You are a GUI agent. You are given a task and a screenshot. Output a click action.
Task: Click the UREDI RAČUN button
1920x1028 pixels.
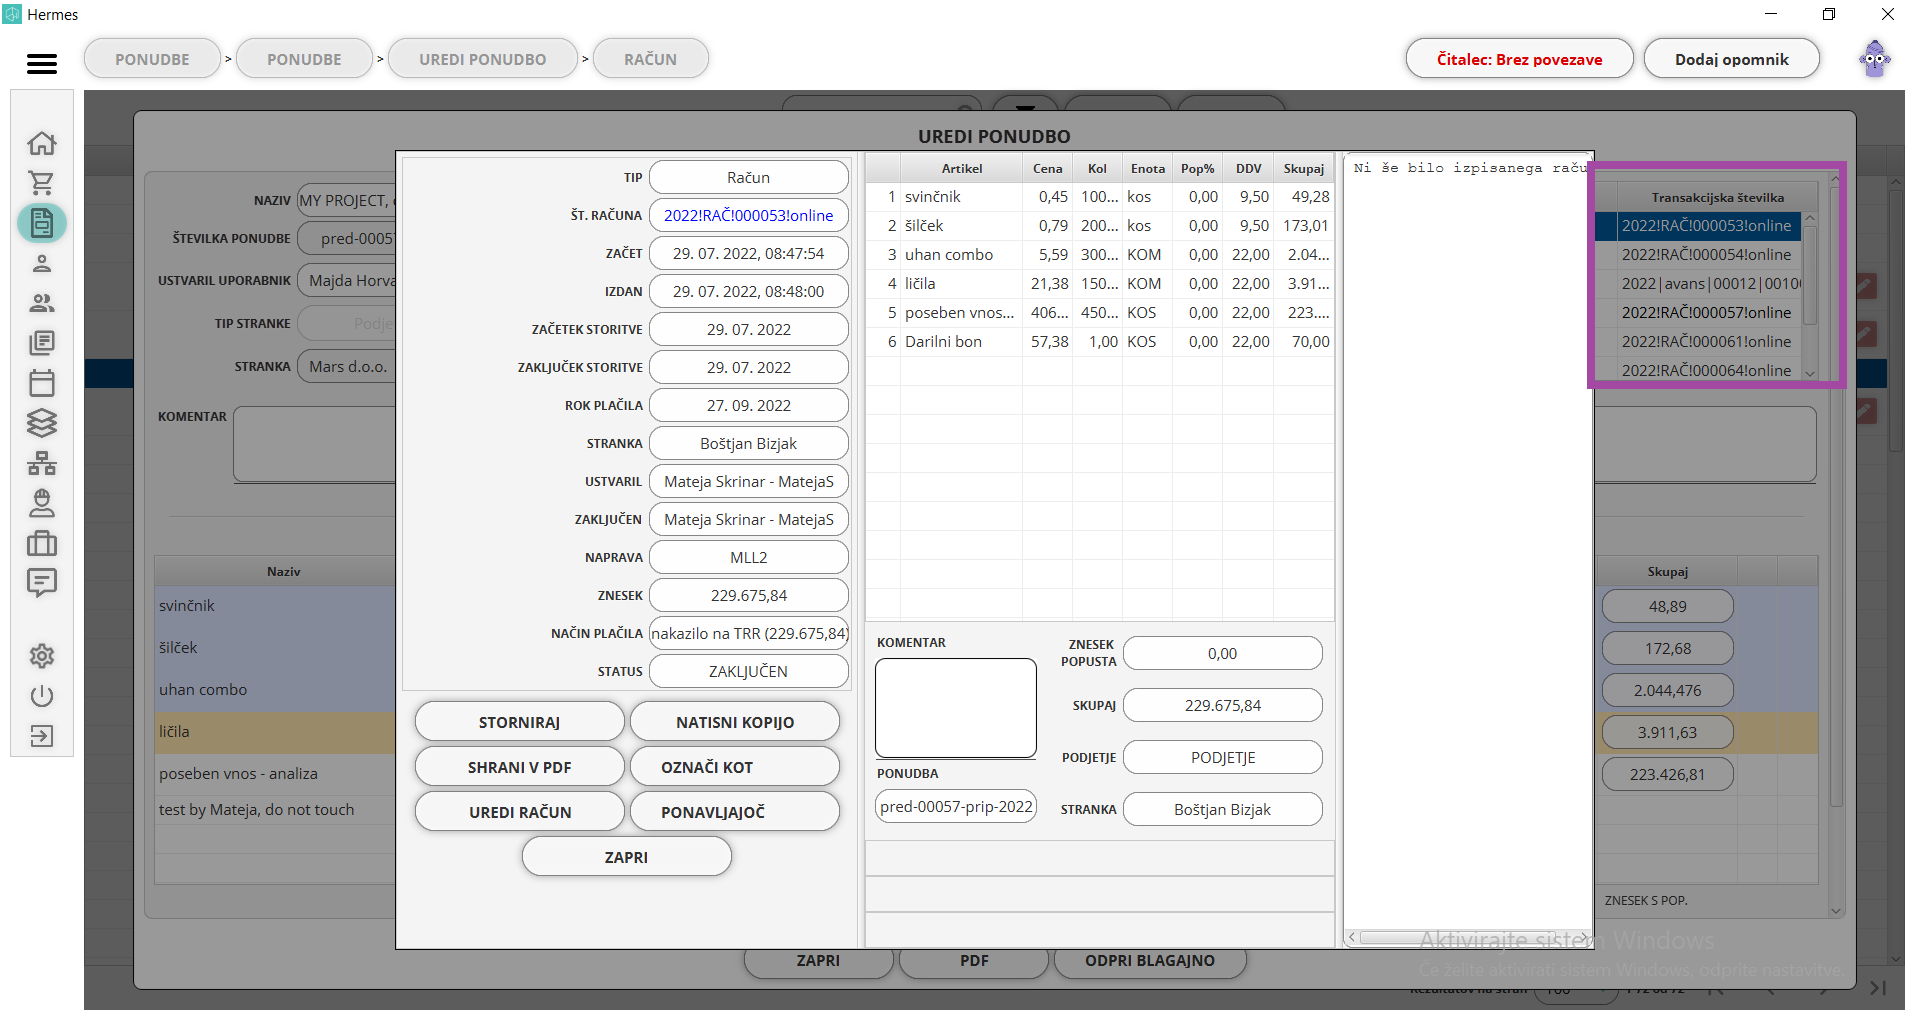pyautogui.click(x=519, y=812)
